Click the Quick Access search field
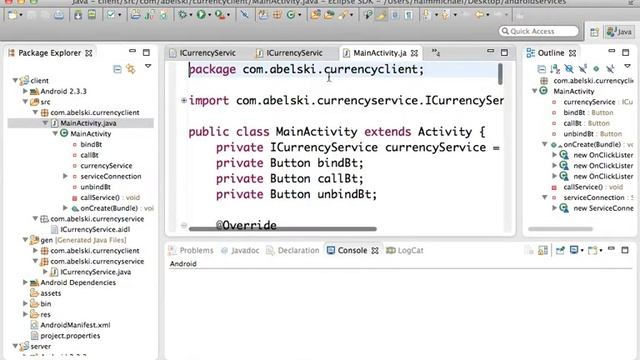Screen dimensions: 640x360 pos(539,31)
